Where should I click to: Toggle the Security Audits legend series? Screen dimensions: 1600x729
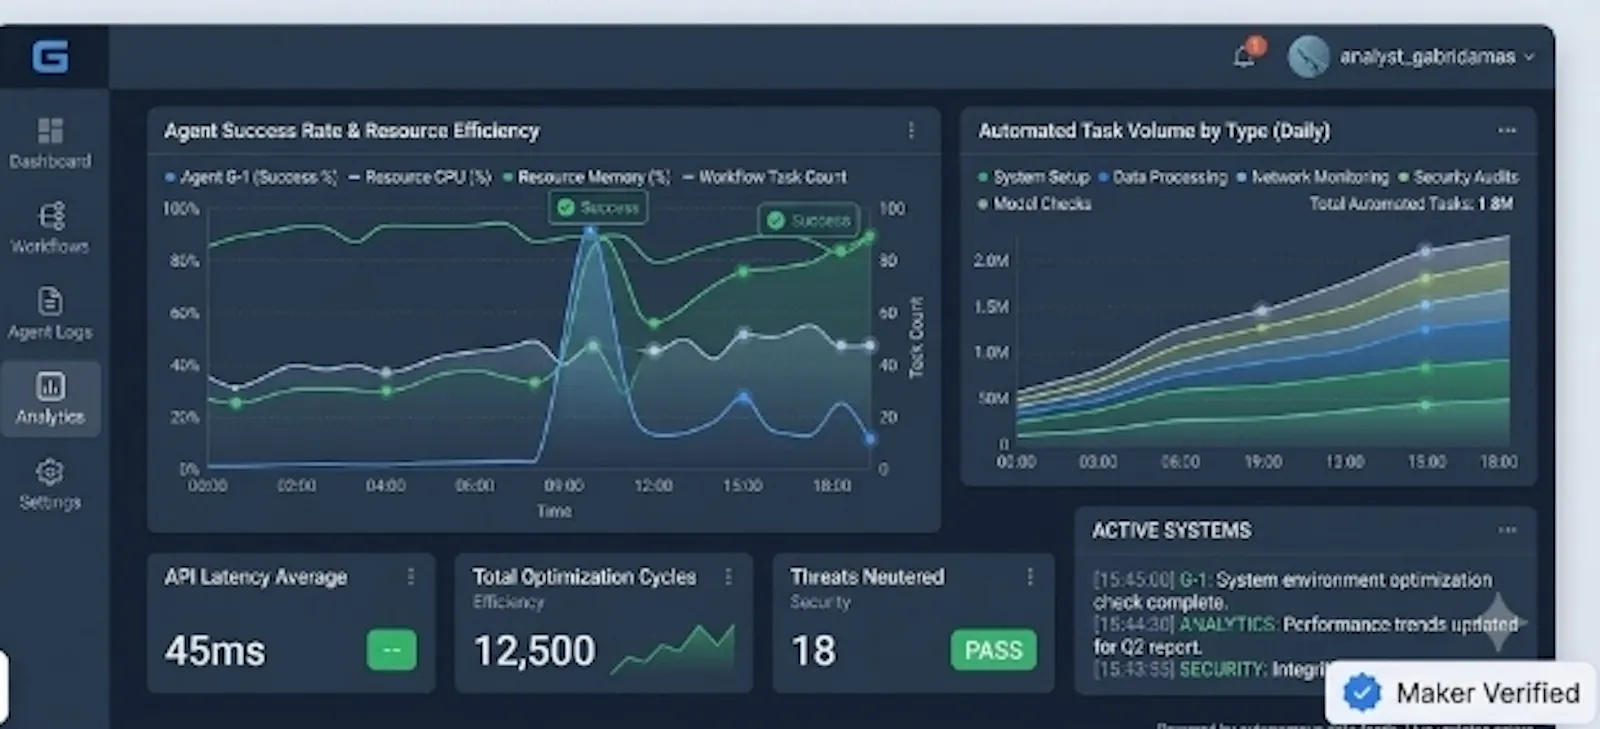tap(1458, 177)
